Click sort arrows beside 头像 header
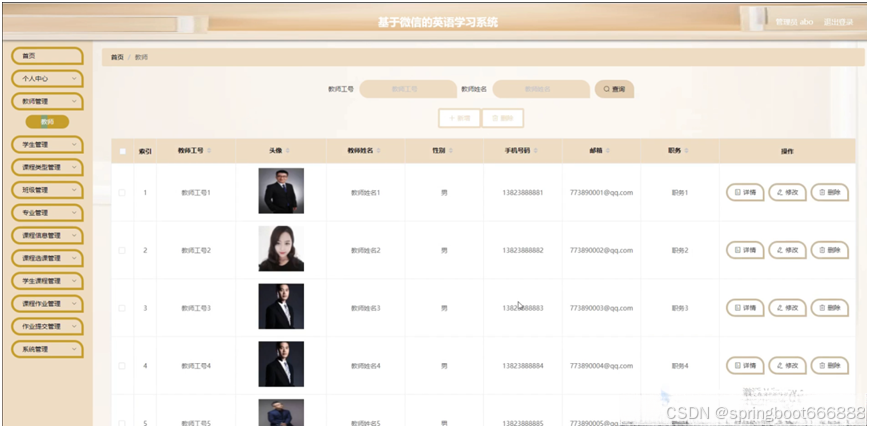 pos(288,151)
